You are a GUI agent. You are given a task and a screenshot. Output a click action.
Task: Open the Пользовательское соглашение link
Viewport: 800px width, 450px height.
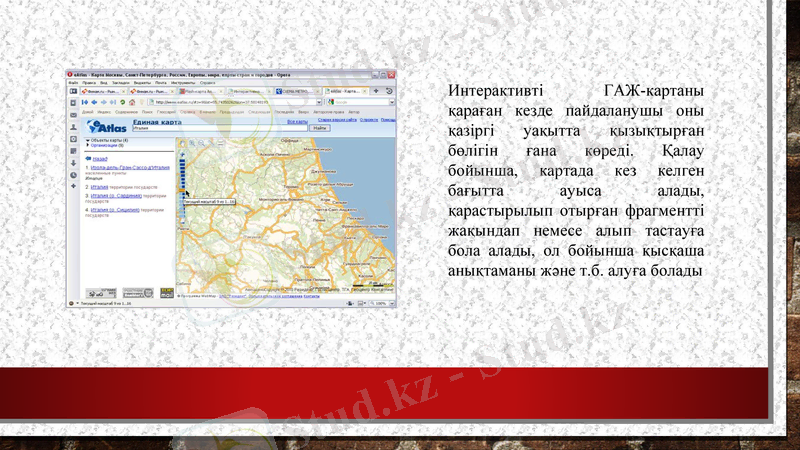275,296
